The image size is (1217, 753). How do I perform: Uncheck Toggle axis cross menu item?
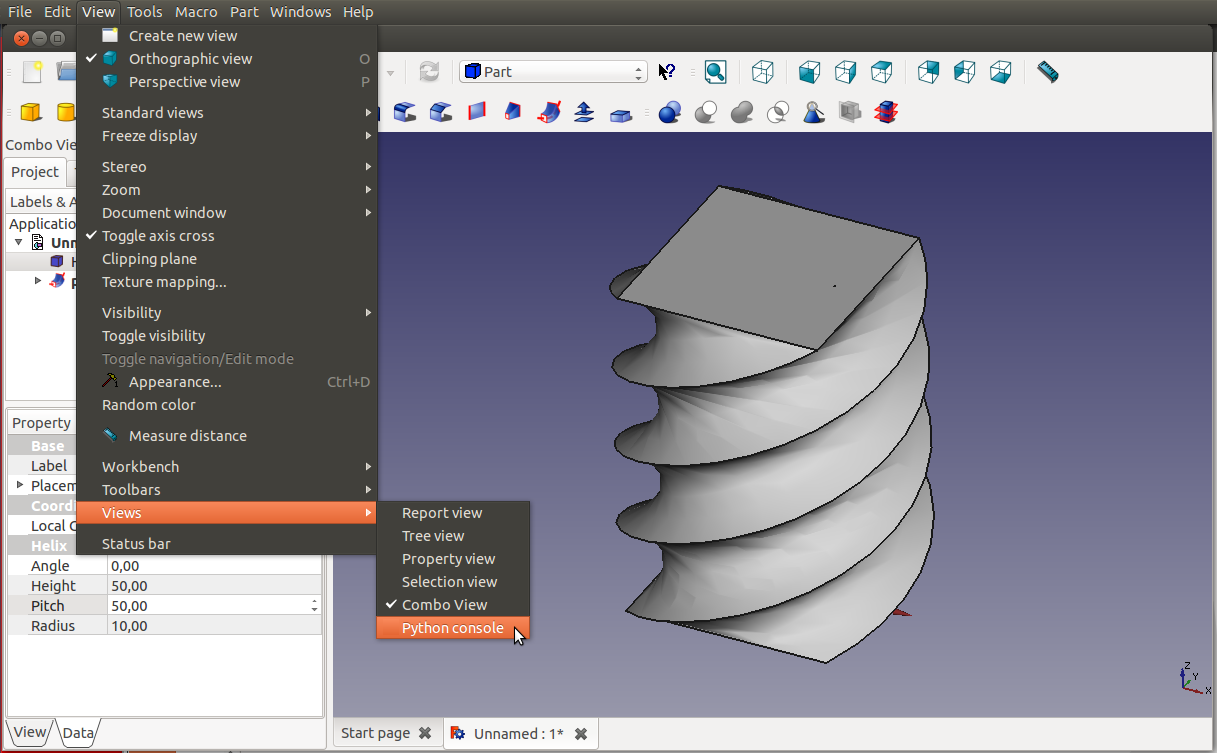coord(158,236)
